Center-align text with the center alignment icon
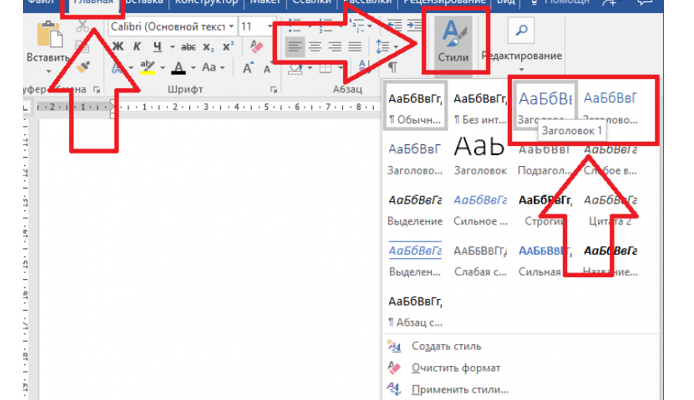The image size is (694, 400). click(x=314, y=47)
